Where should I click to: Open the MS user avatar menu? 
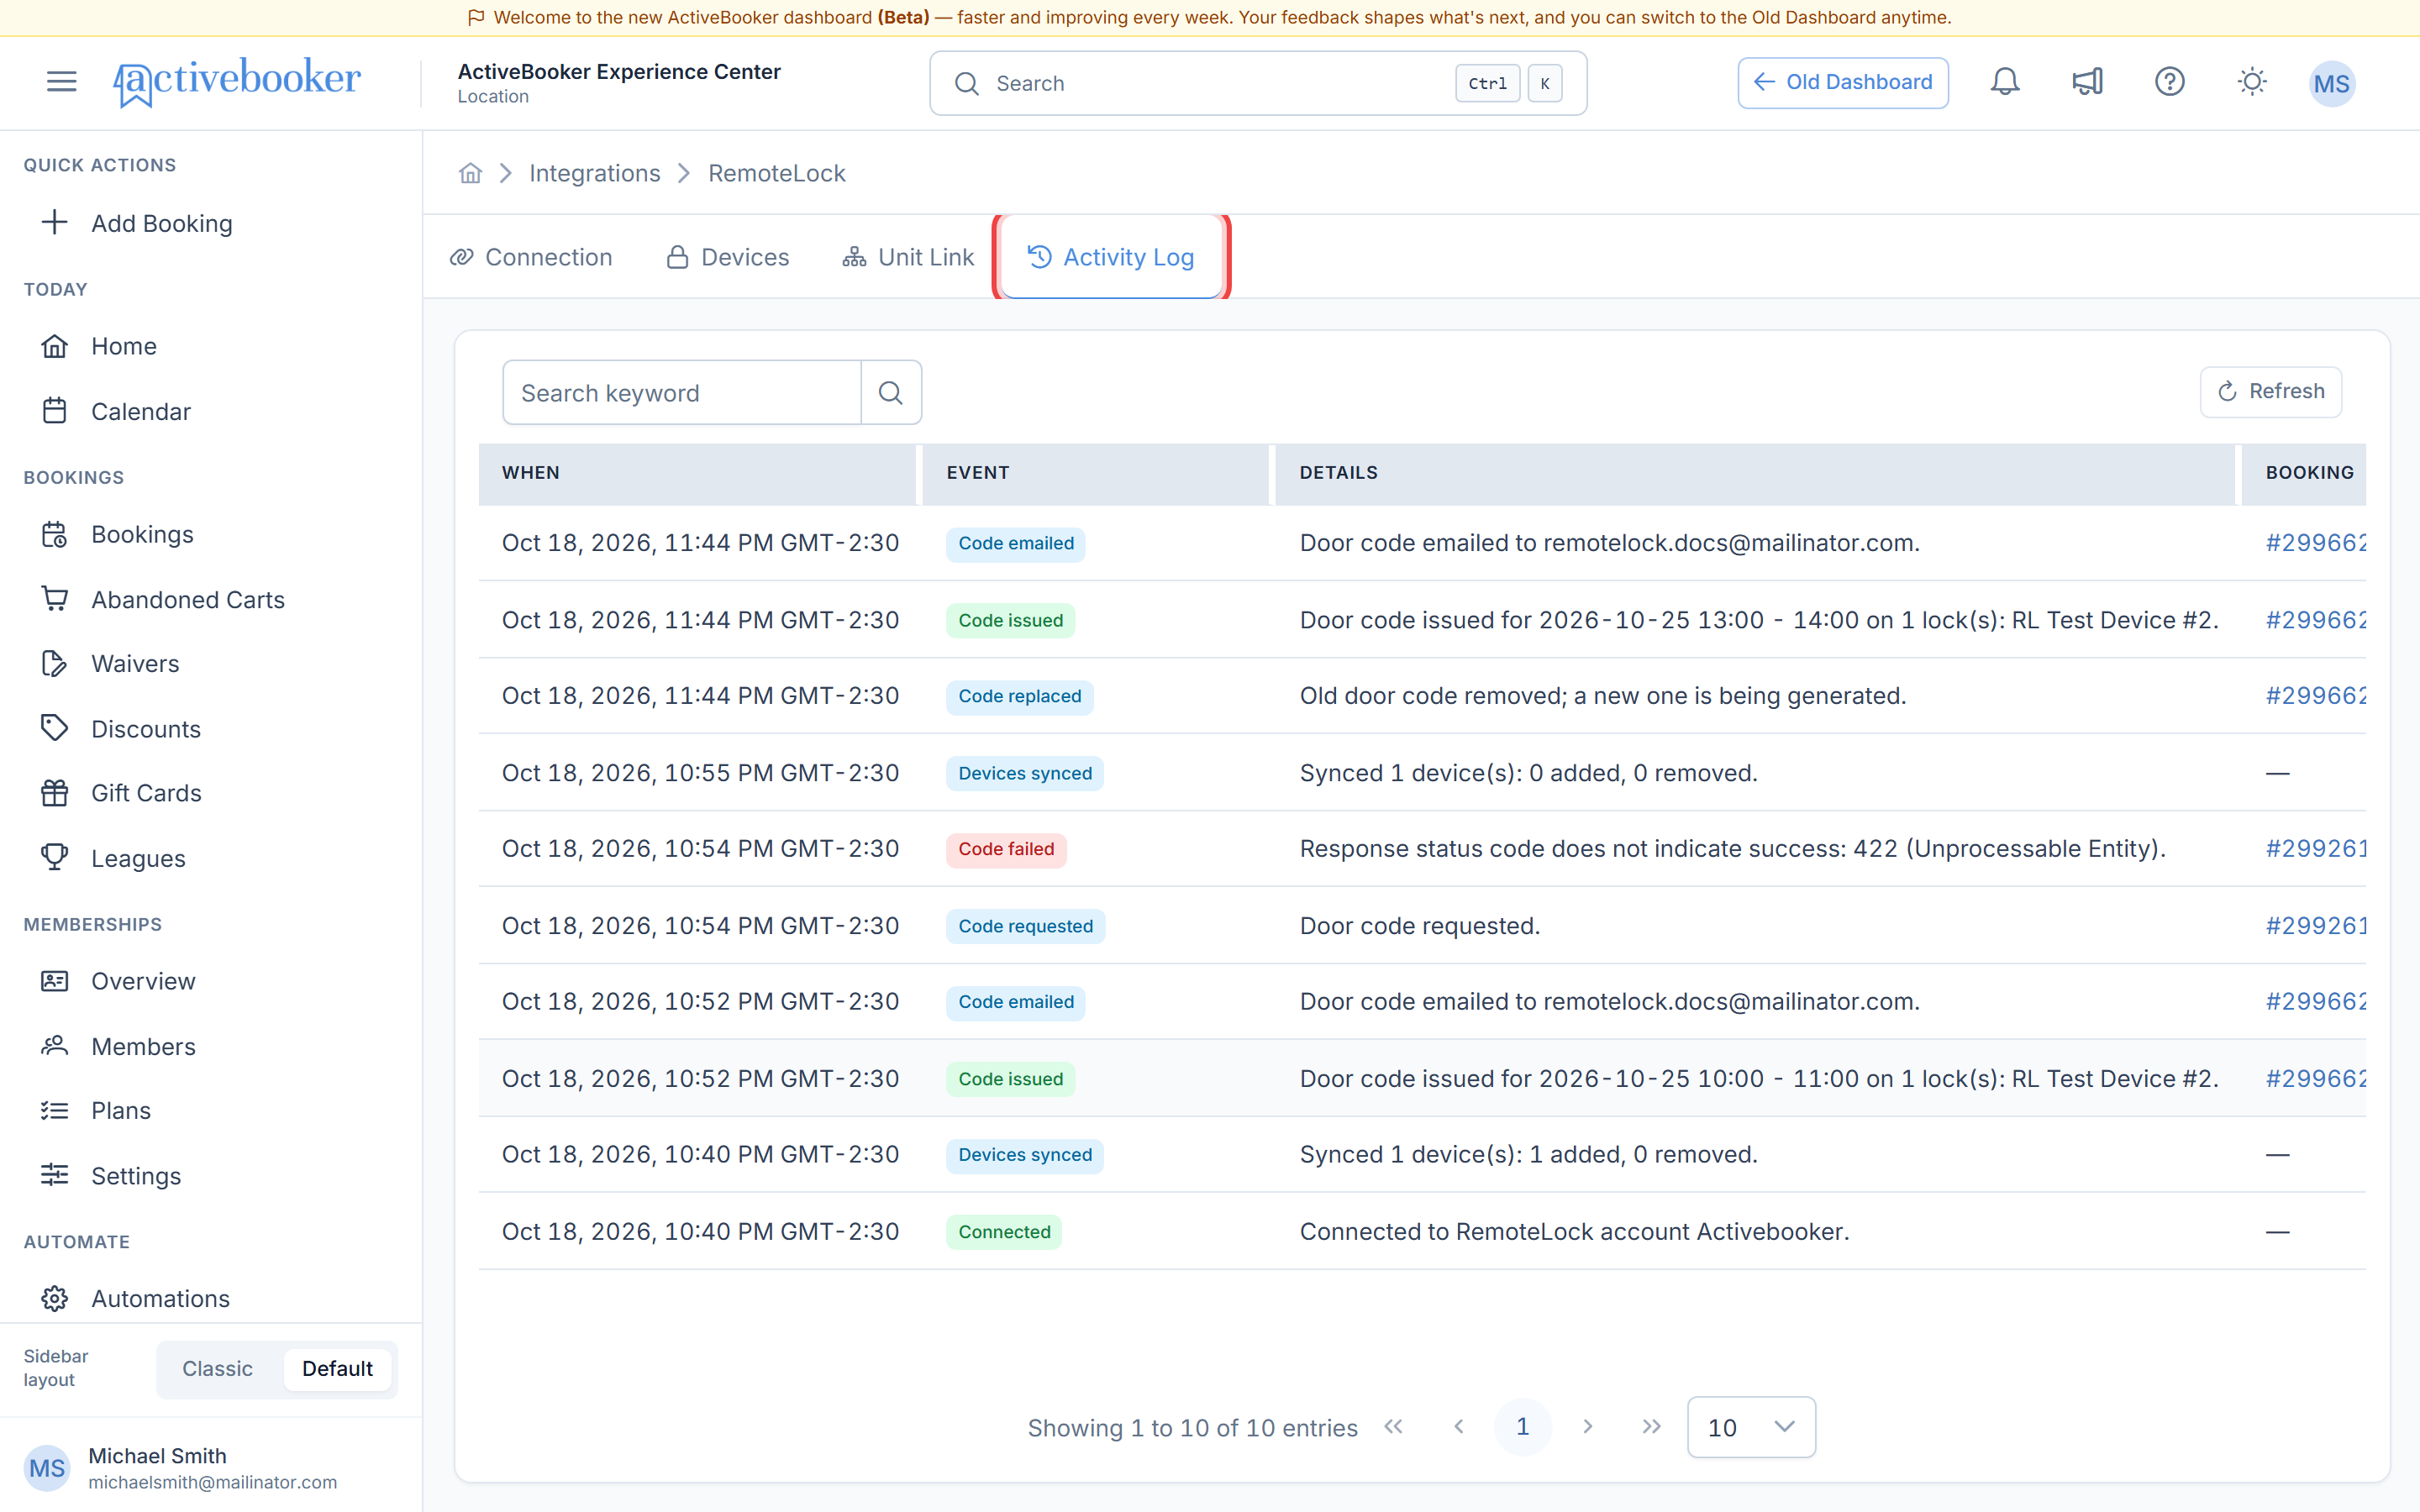(x=2331, y=83)
